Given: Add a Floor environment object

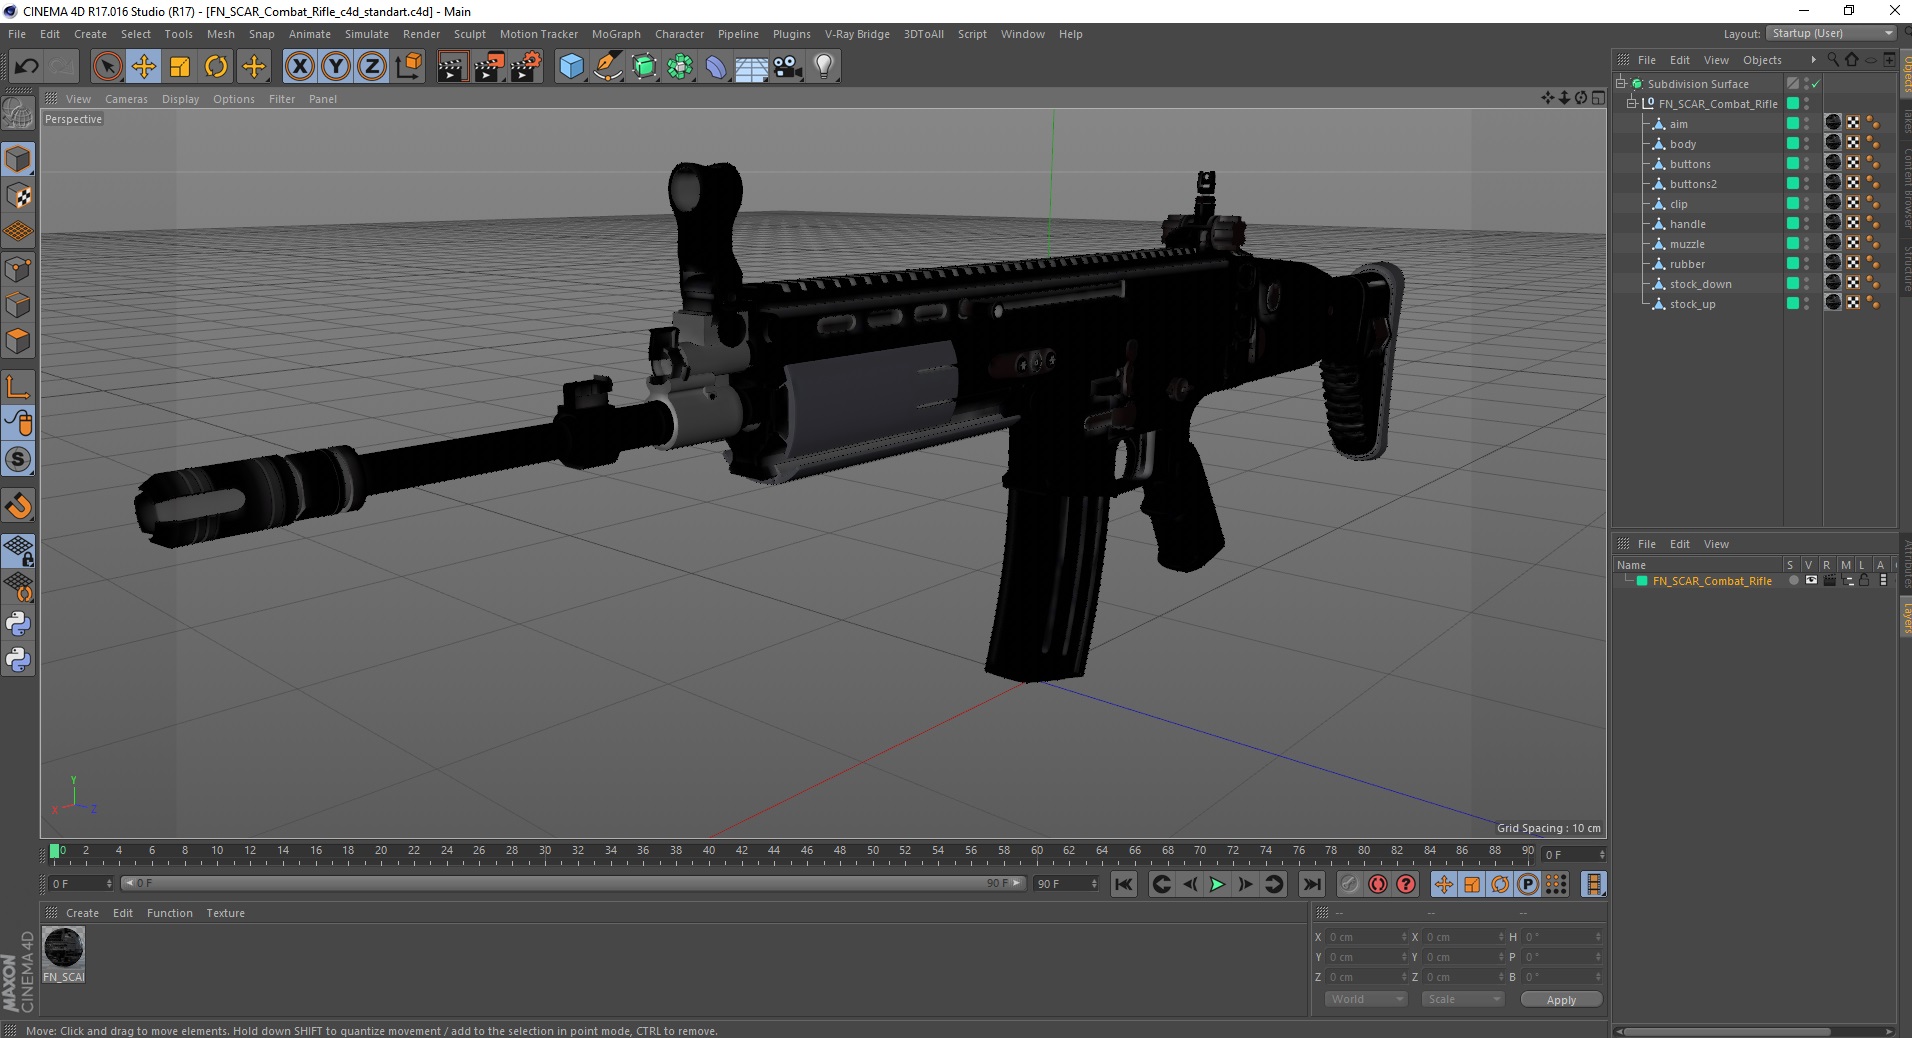Looking at the screenshot, I should tap(752, 67).
